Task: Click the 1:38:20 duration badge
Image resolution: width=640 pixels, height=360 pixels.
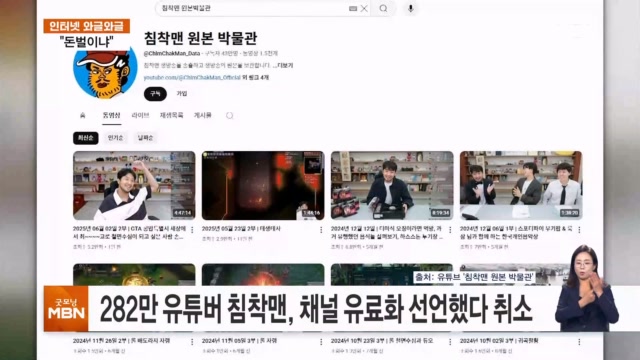Action: point(569,213)
